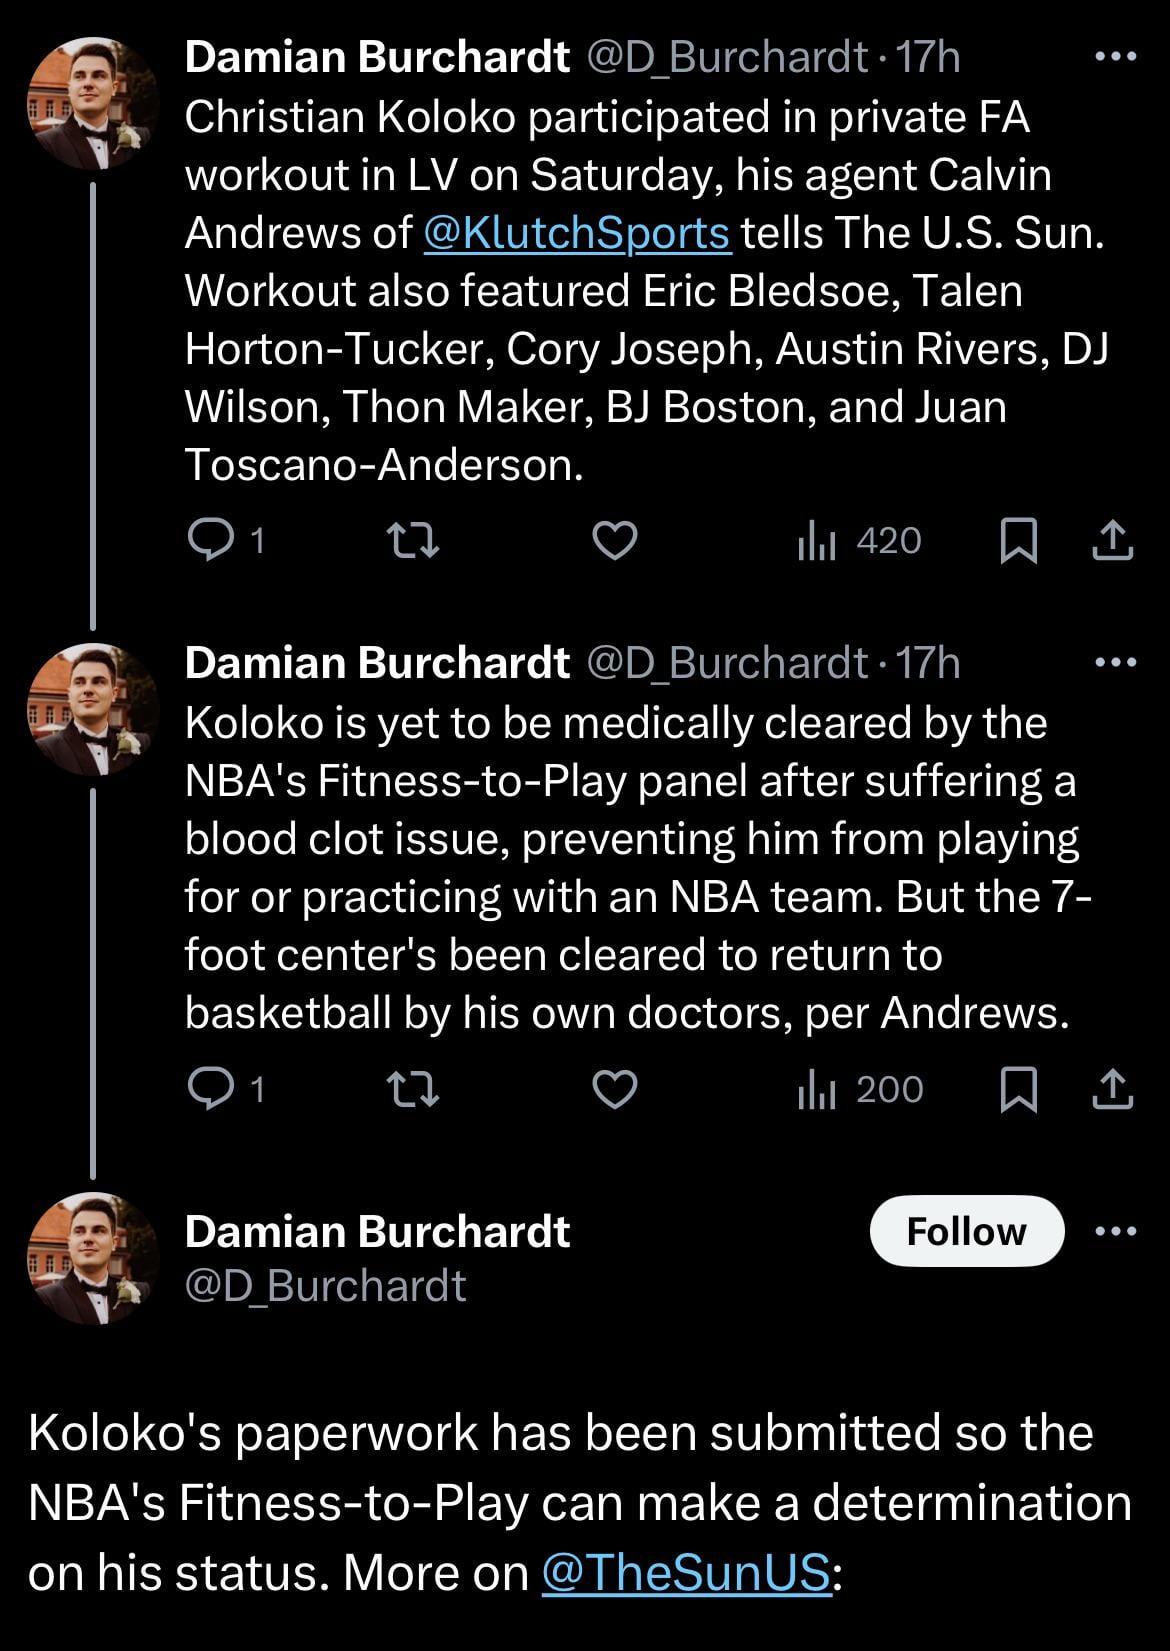Open more options on first tweet

click(1116, 58)
